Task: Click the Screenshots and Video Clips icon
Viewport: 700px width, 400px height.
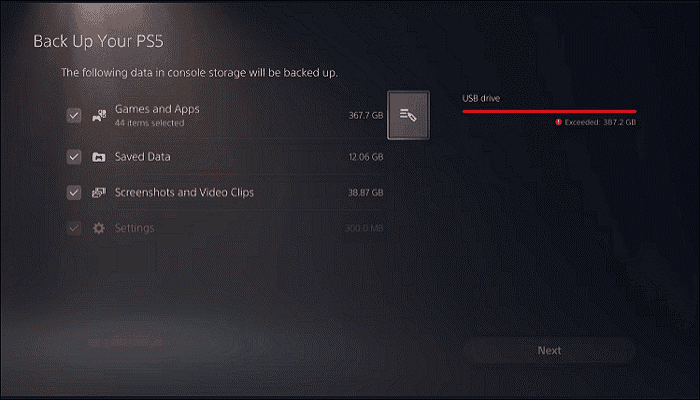Action: [99, 192]
